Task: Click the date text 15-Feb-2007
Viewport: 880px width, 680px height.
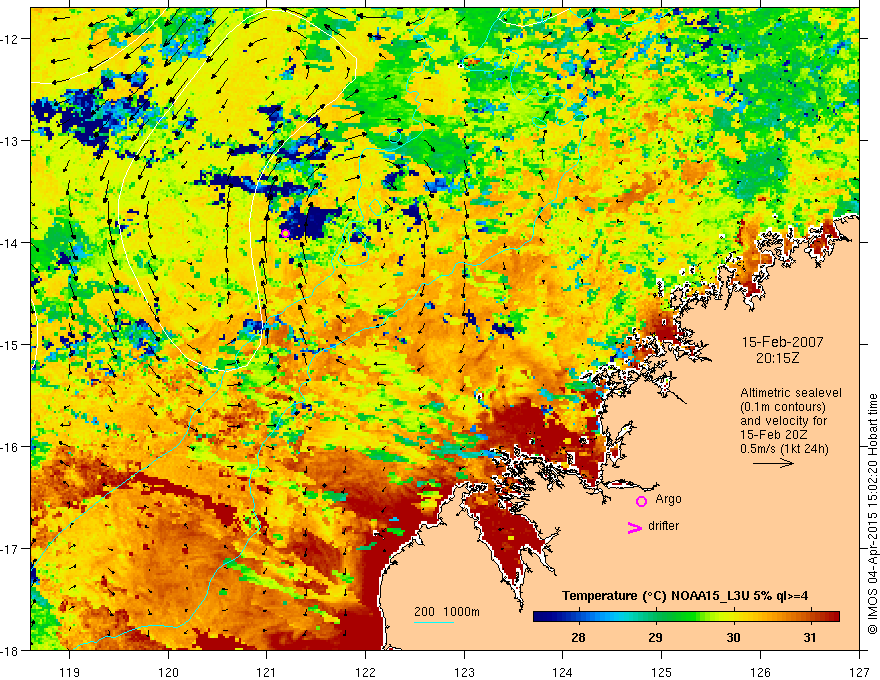Action: click(782, 342)
